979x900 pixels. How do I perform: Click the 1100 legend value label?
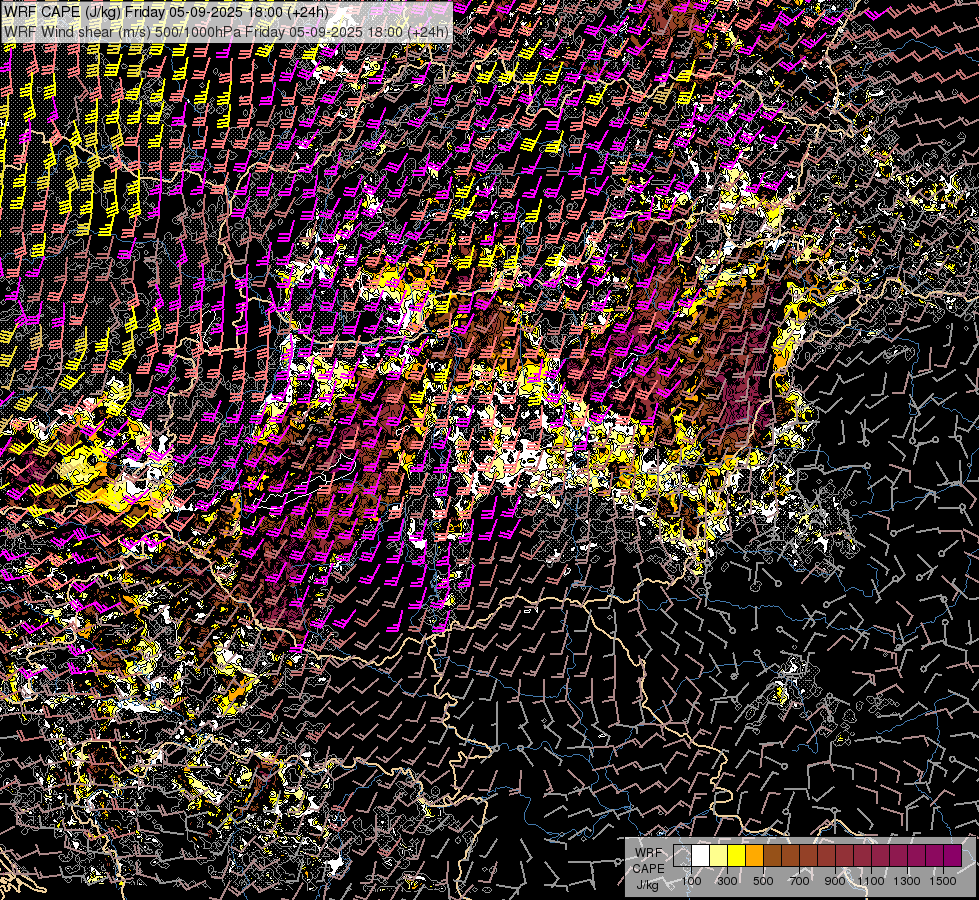[x=870, y=881]
